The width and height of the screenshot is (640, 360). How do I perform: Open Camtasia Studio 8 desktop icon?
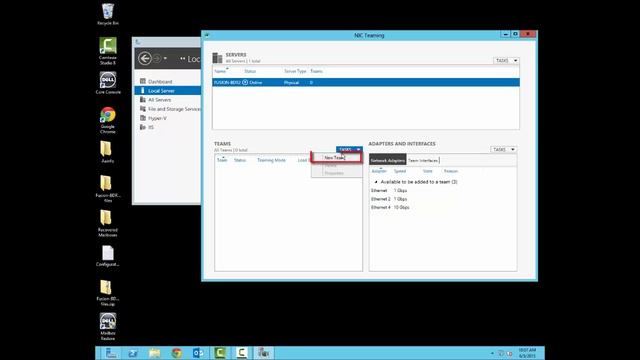108,51
